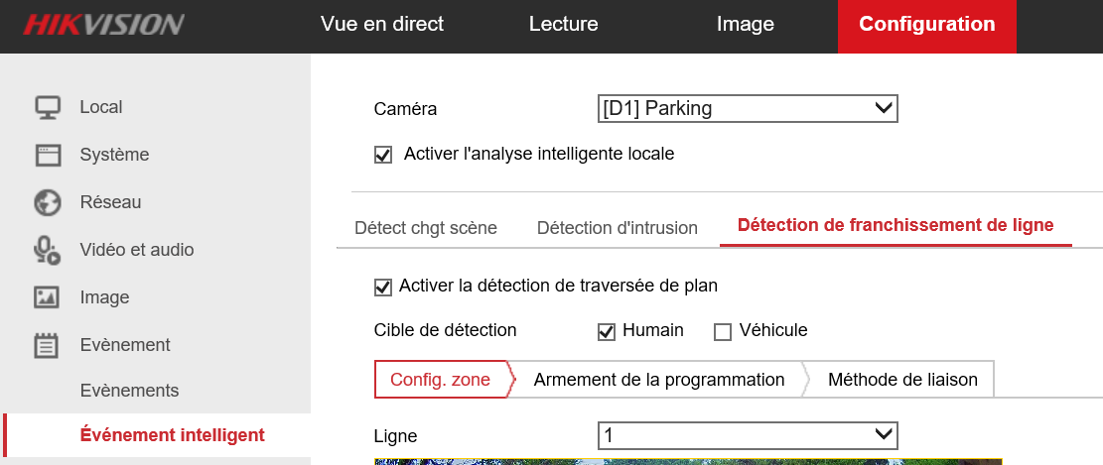Select Evènements in the sidebar
1103x465 pixels.
click(x=129, y=390)
